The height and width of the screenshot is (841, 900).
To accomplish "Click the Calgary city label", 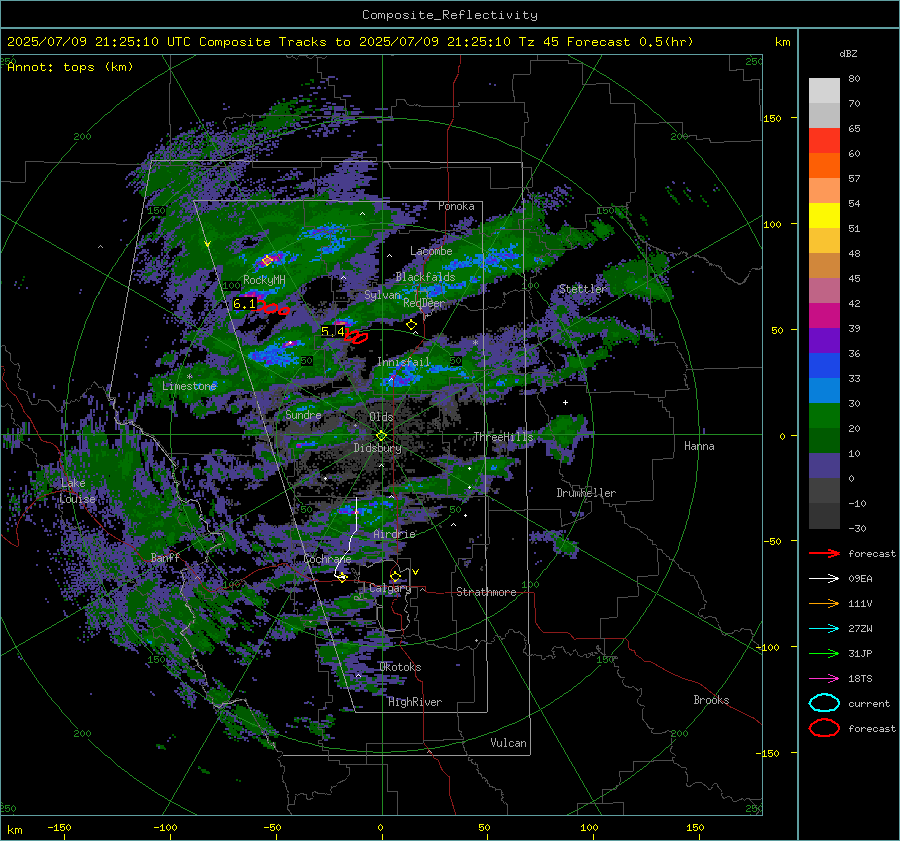I will 390,588.
